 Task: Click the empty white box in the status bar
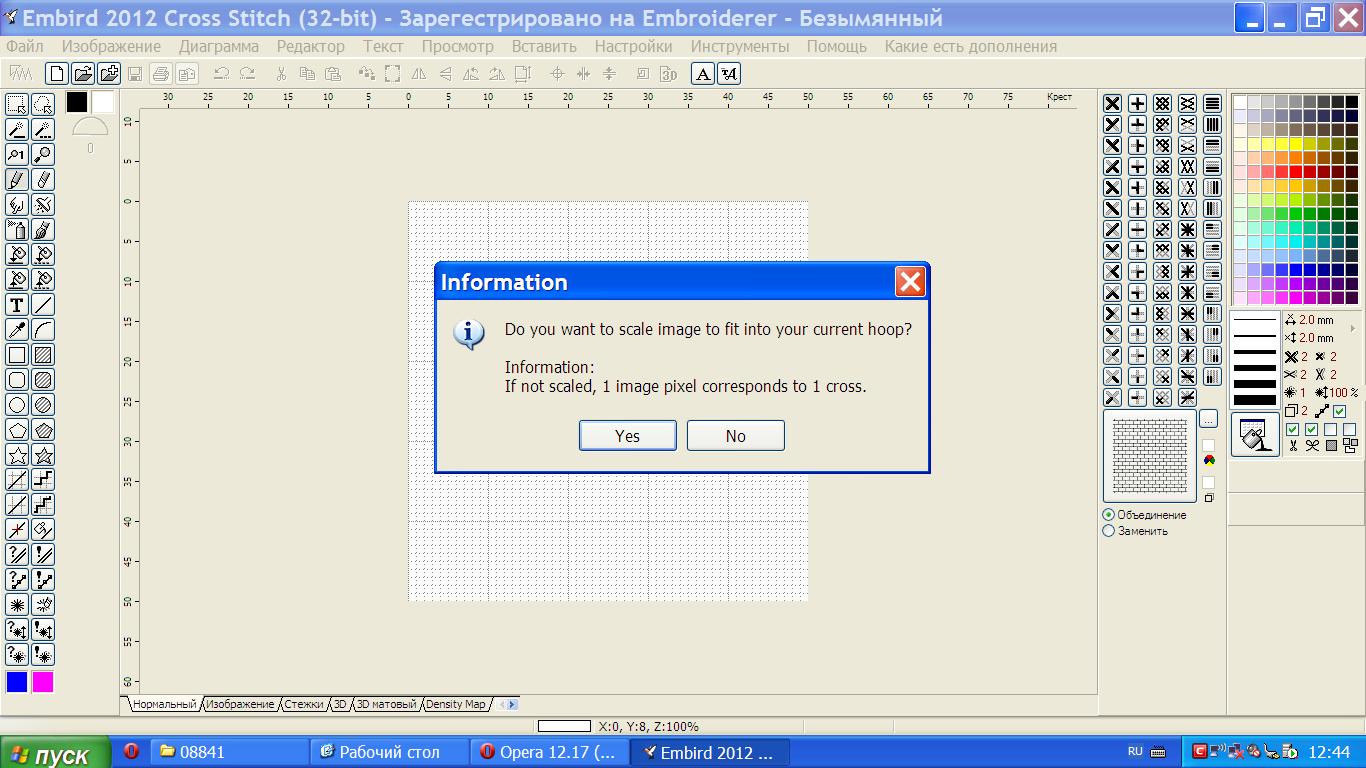[x=564, y=726]
